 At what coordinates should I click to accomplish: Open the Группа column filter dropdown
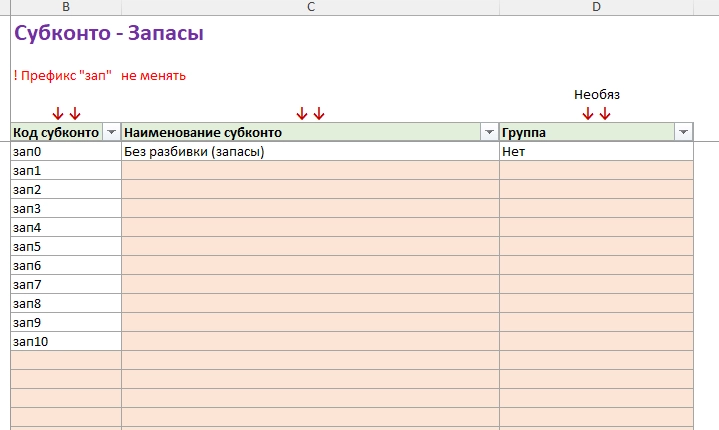click(683, 132)
